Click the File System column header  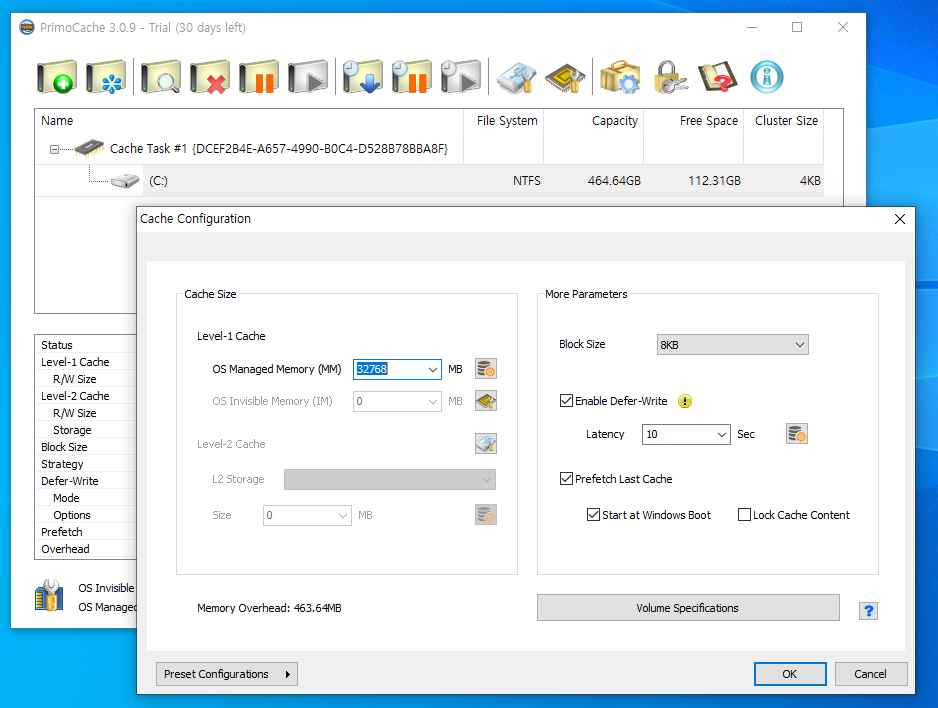pyautogui.click(x=504, y=121)
